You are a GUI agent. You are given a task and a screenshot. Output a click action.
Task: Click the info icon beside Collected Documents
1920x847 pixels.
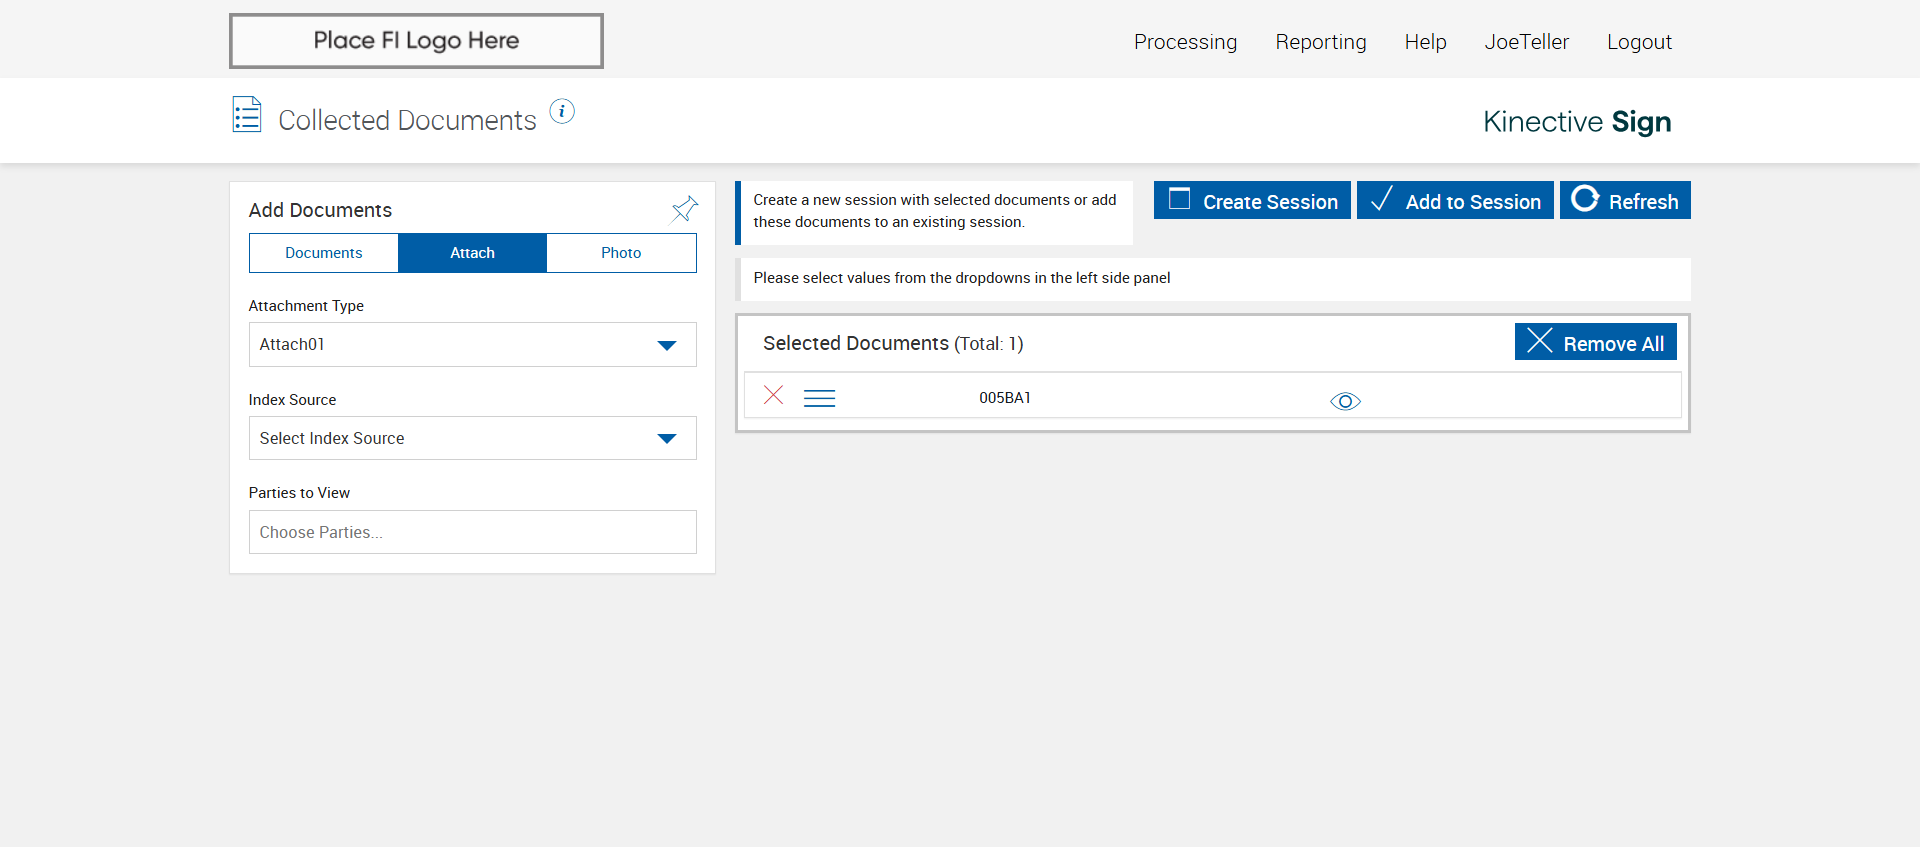(562, 112)
